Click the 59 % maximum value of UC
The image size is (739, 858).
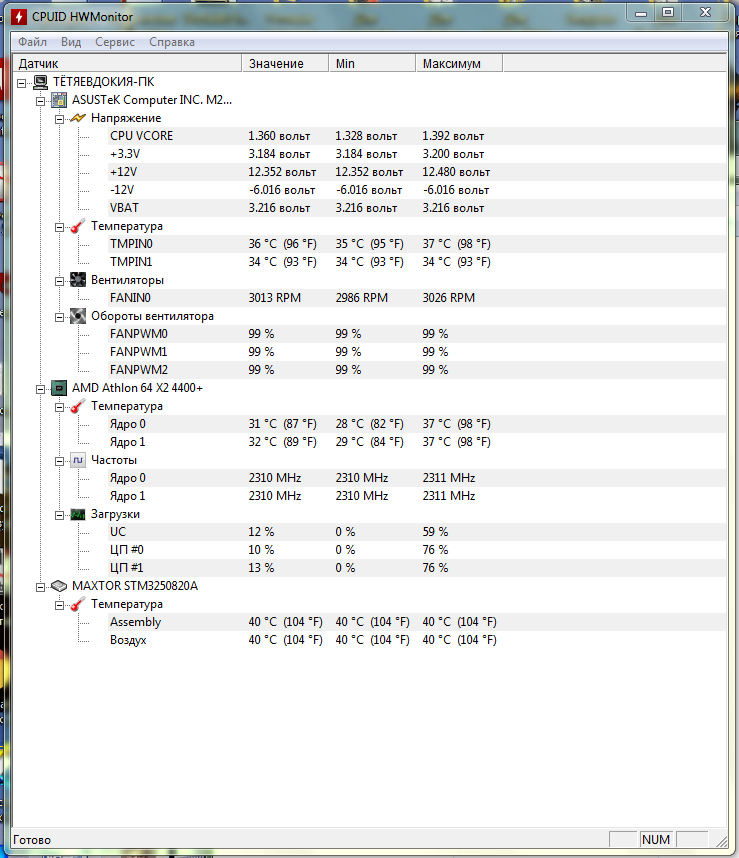pos(435,532)
